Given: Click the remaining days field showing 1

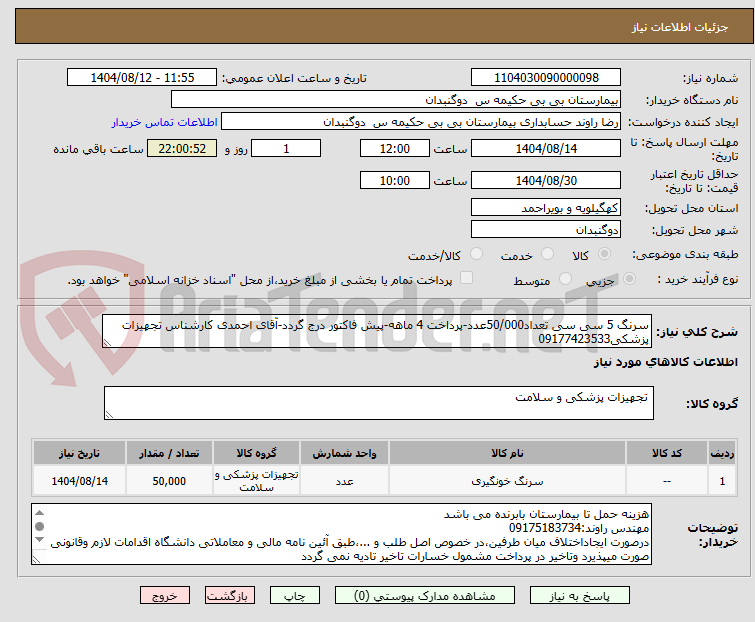Looking at the screenshot, I should click(286, 148).
